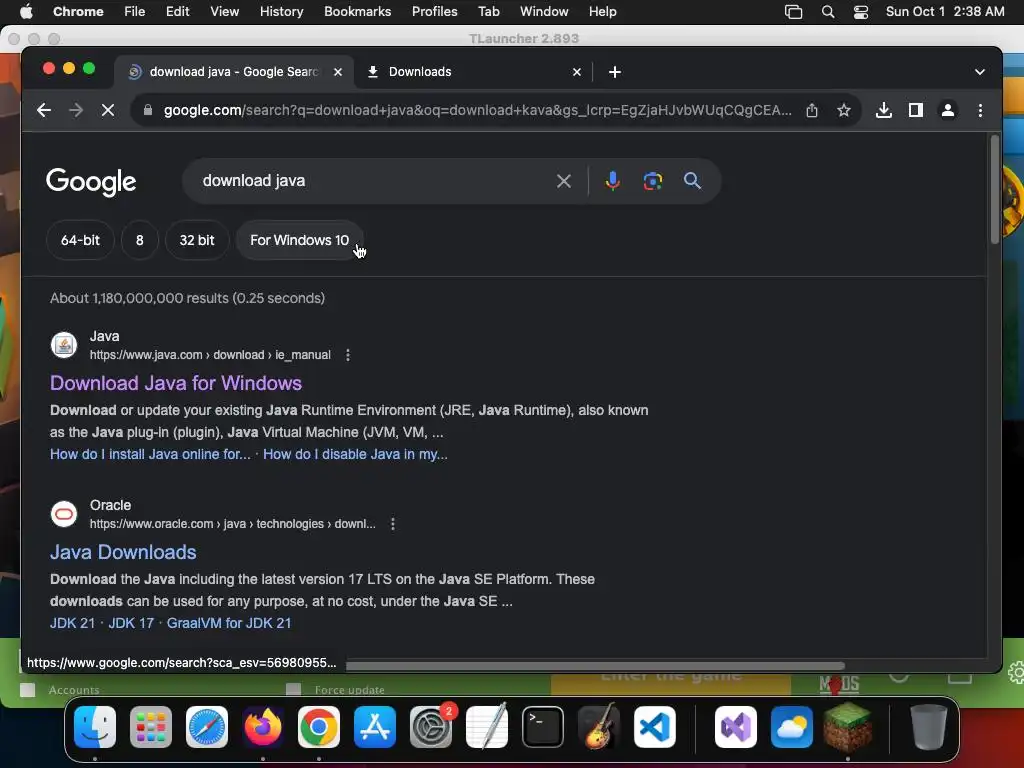Open Visual Studio Code from Dock
This screenshot has width=1024, height=768.
pyautogui.click(x=655, y=727)
